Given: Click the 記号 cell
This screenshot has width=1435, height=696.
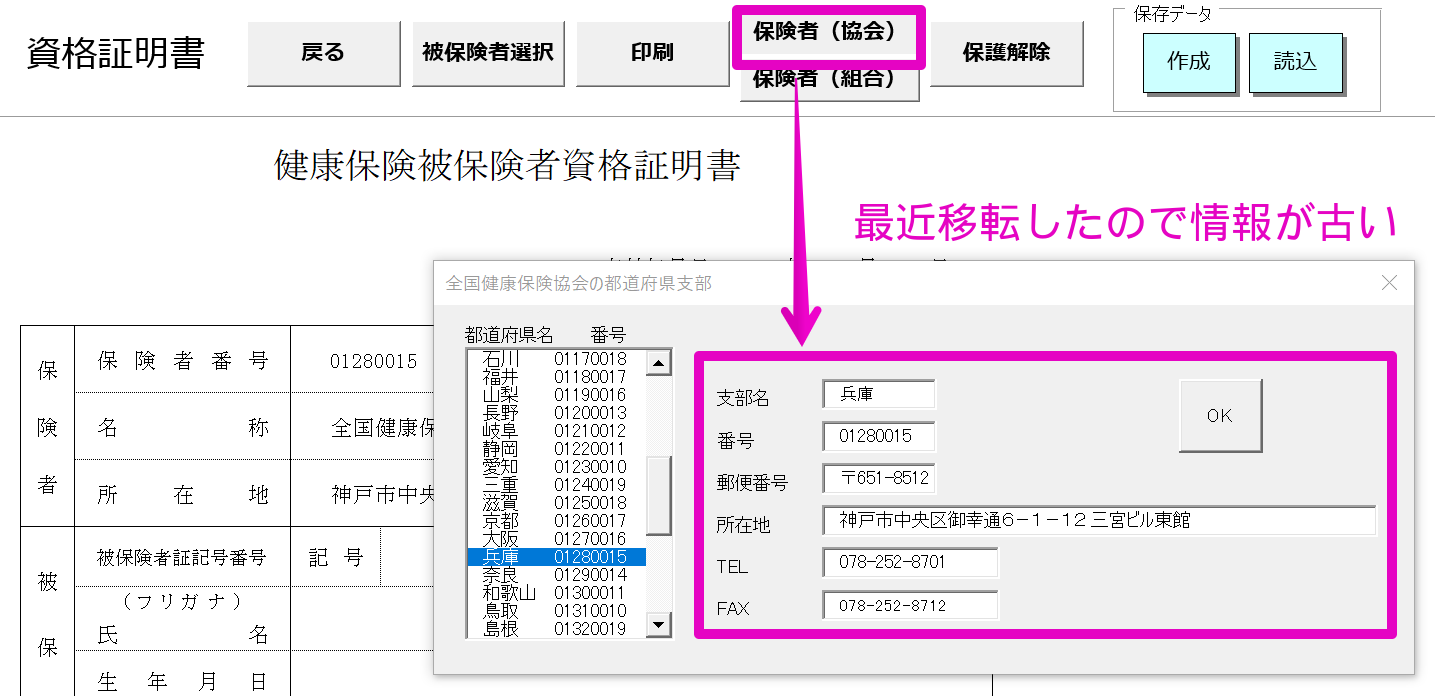Looking at the screenshot, I should 336,557.
